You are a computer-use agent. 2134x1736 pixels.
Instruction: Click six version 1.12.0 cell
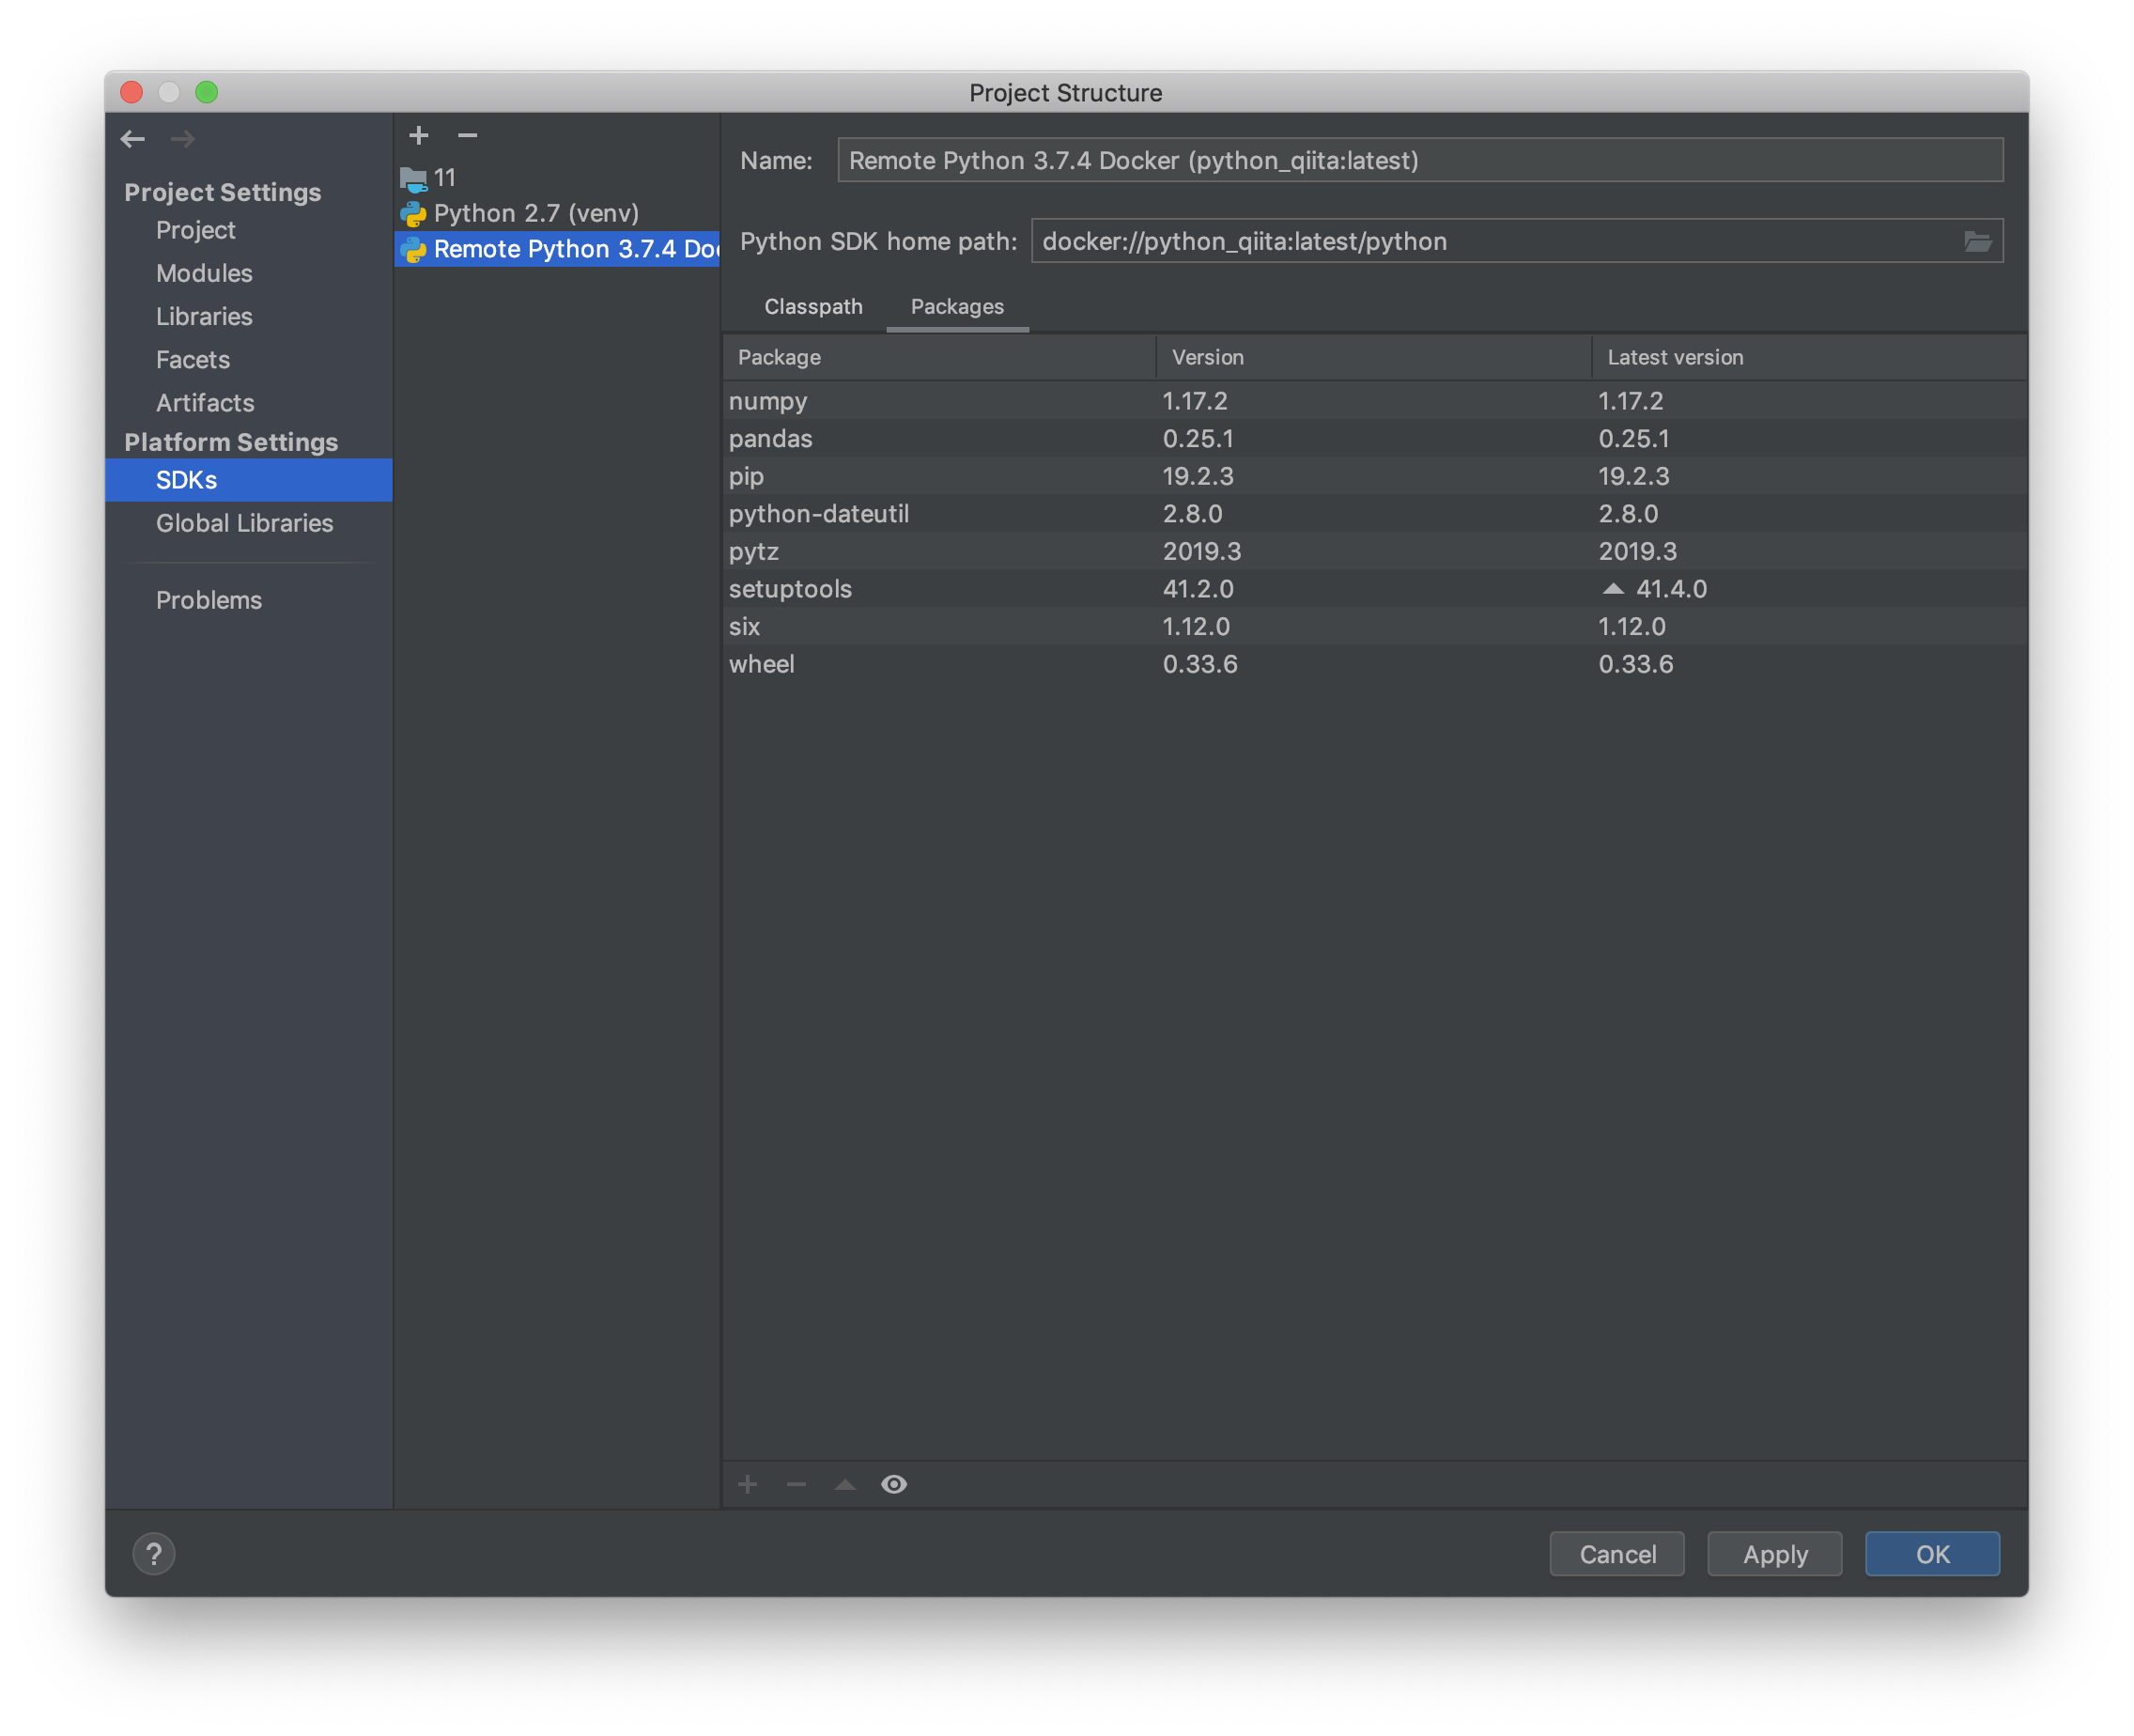click(x=1195, y=627)
